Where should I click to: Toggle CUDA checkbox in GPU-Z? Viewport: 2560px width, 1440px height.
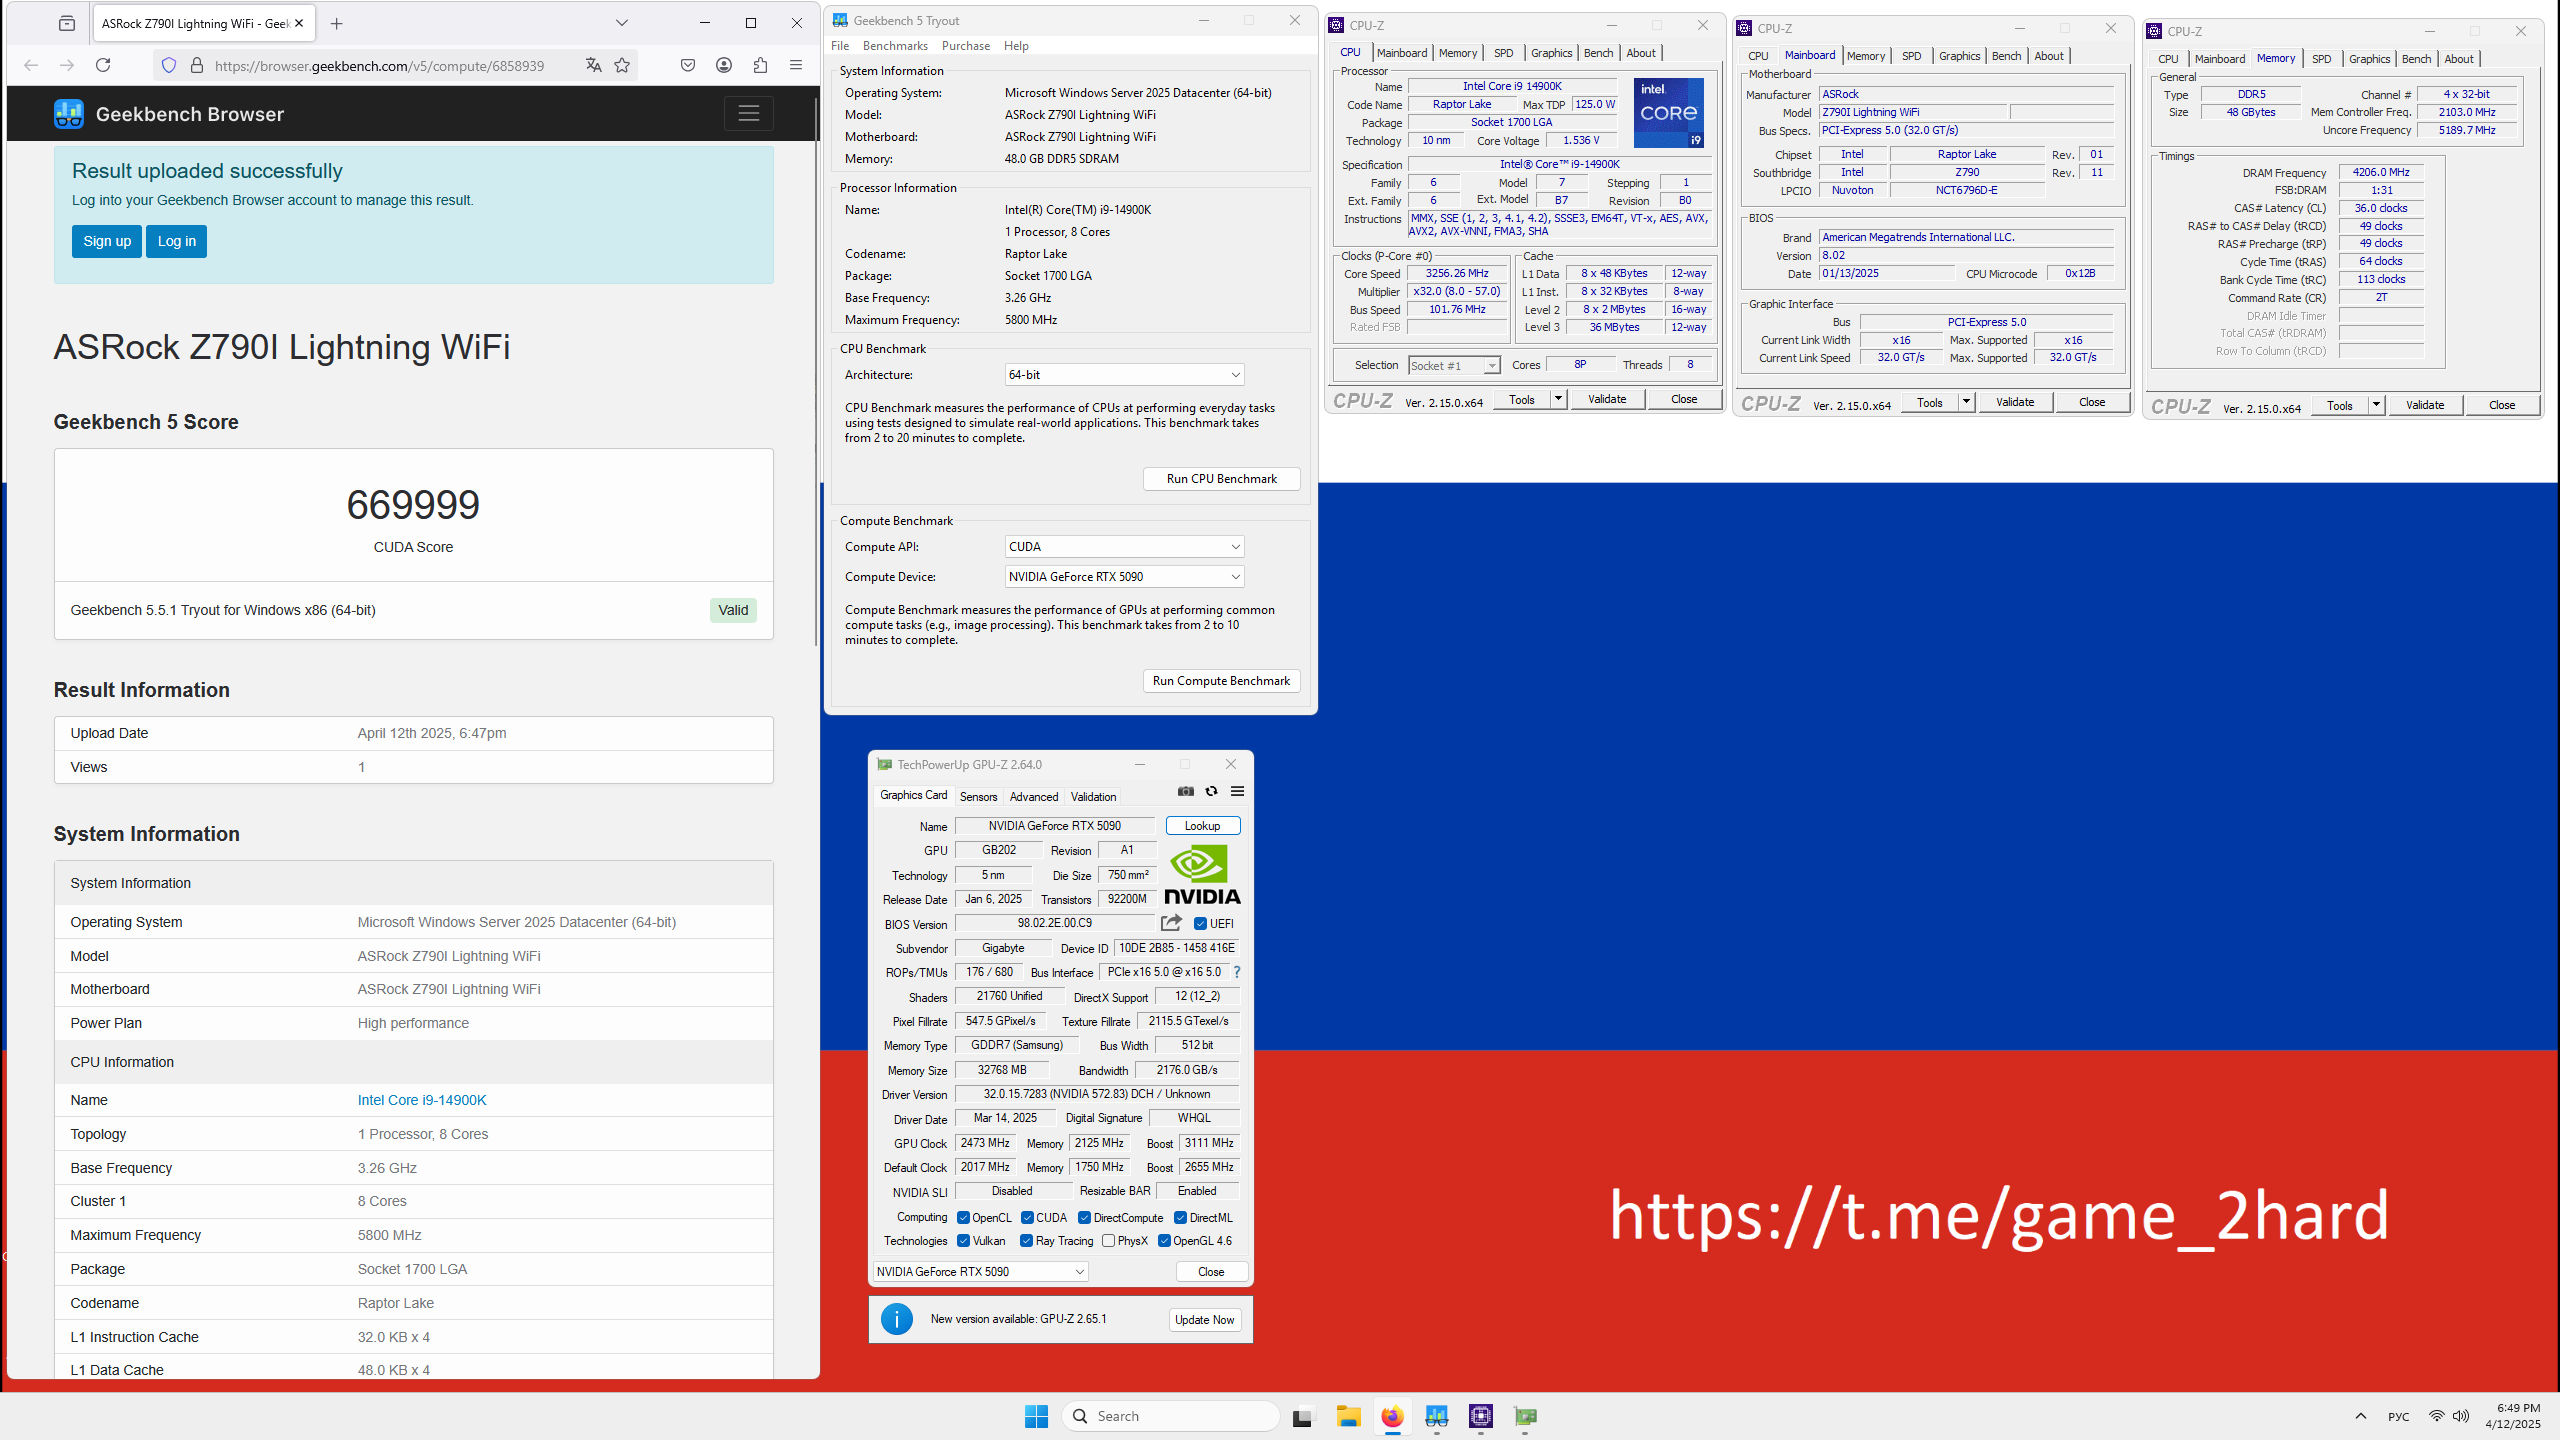pyautogui.click(x=1027, y=1218)
